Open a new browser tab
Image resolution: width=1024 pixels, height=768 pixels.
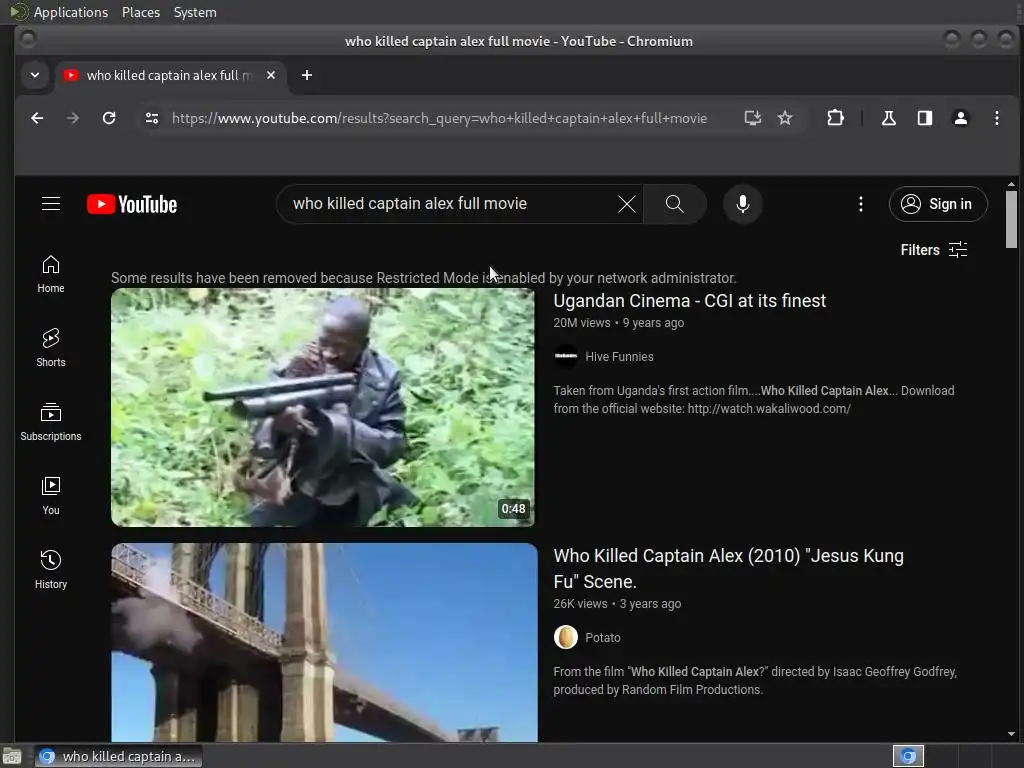[307, 75]
